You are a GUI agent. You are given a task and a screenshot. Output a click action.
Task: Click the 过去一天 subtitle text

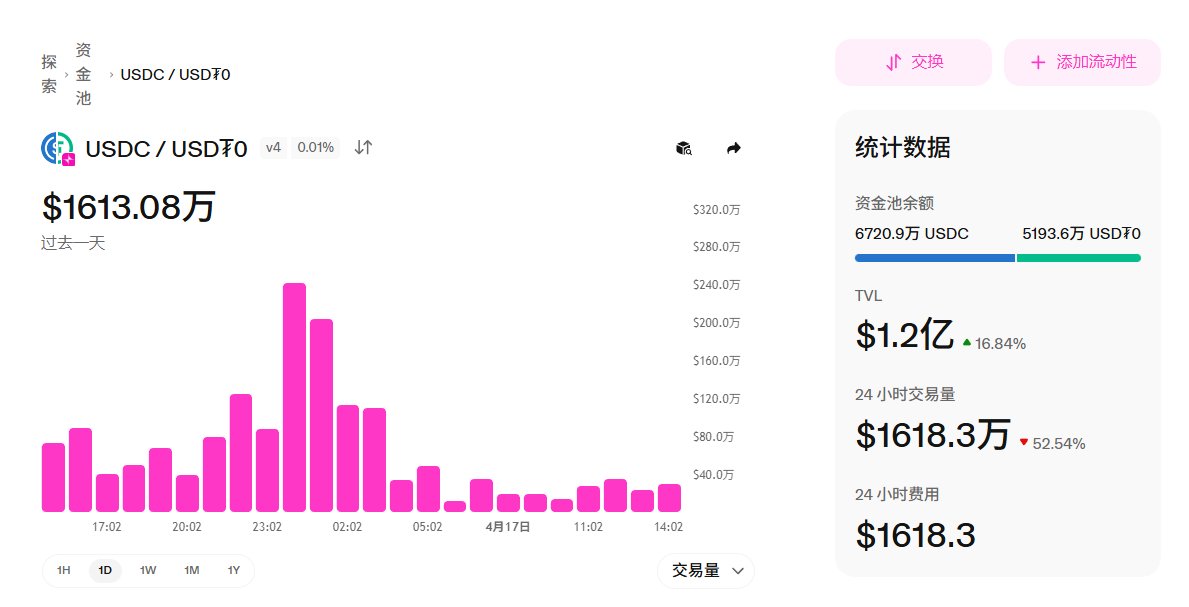[x=73, y=244]
